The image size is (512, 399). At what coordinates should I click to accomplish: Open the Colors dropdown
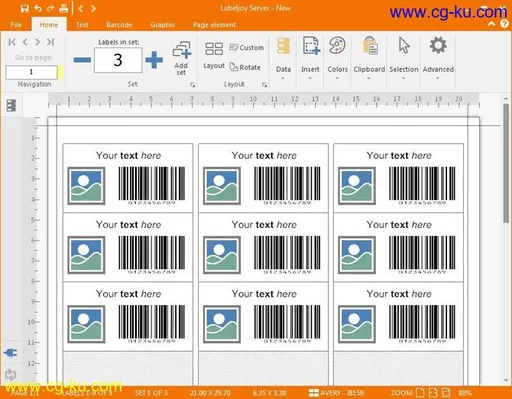coord(337,59)
